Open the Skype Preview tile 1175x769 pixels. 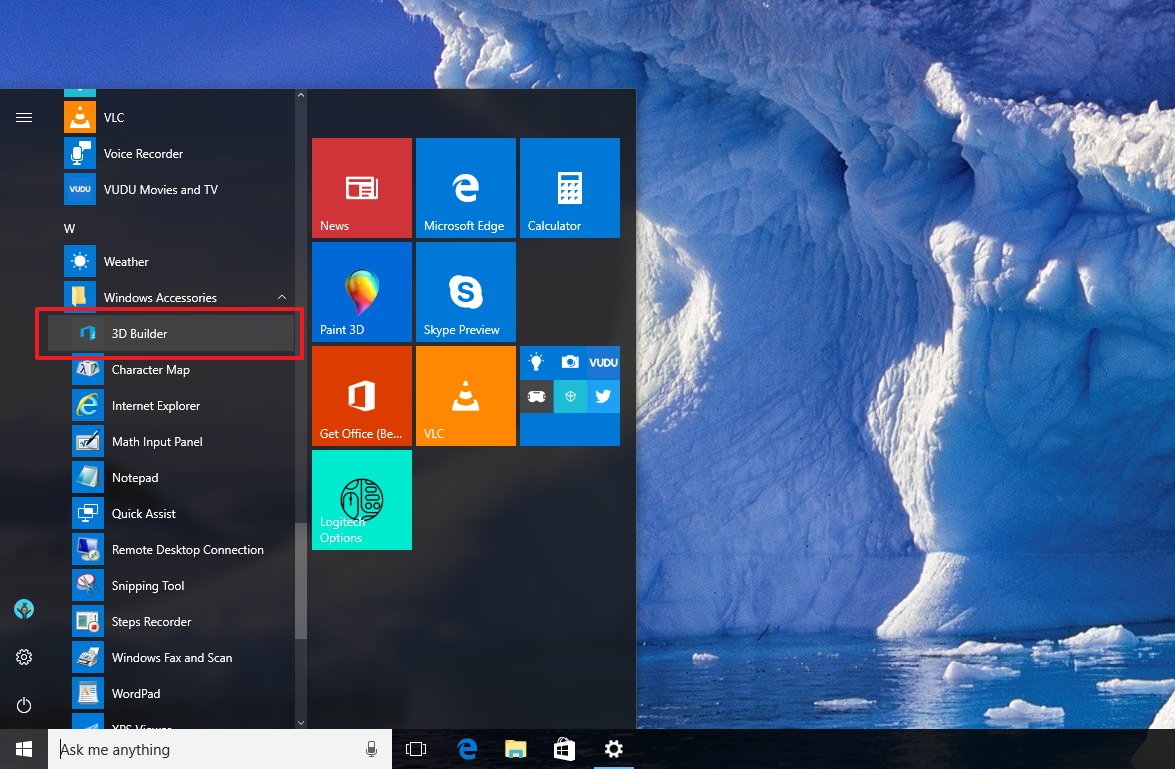466,292
